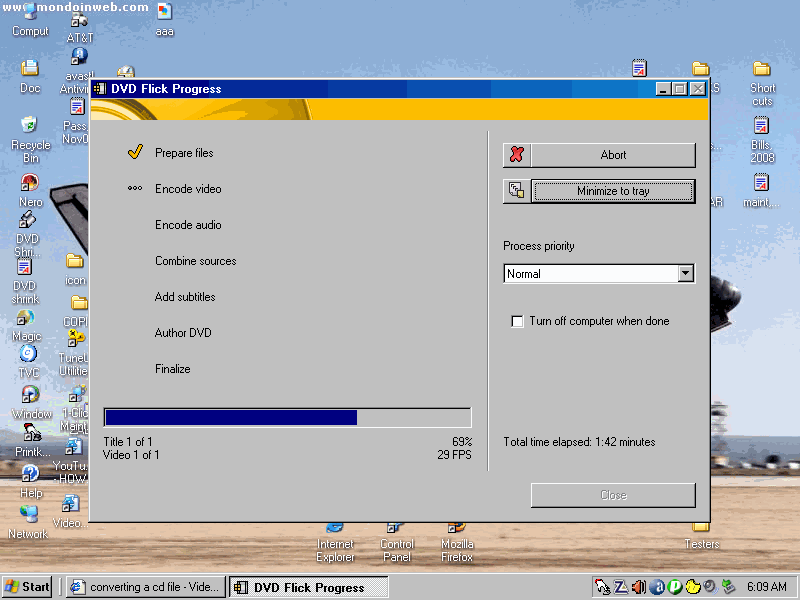
Task: Open the Windows Start button
Action: [x=27, y=587]
